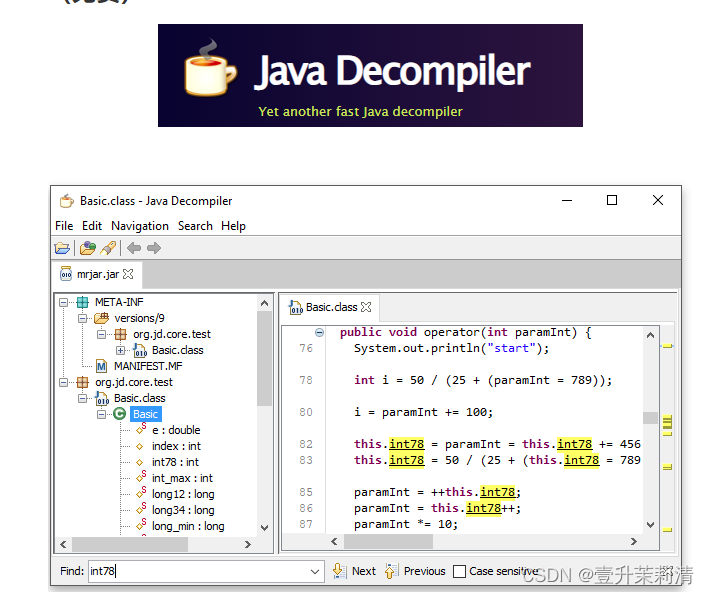The height and width of the screenshot is (594, 709).
Task: Toggle the Case sensitive checkbox
Action: 459,571
